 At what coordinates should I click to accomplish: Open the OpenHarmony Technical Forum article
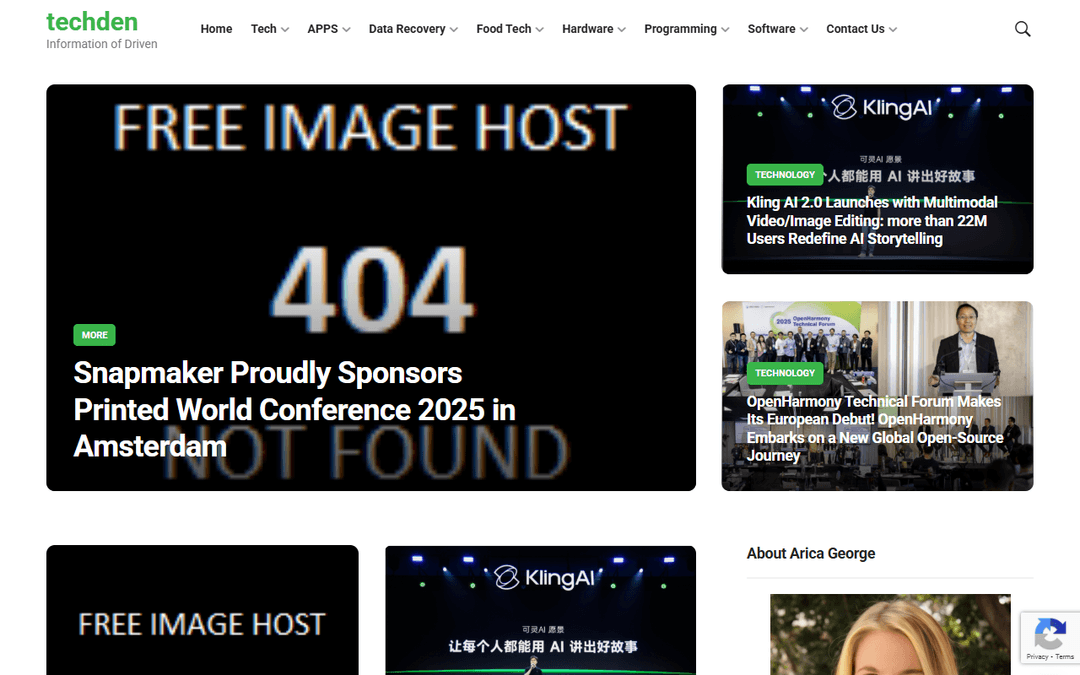pyautogui.click(x=875, y=428)
